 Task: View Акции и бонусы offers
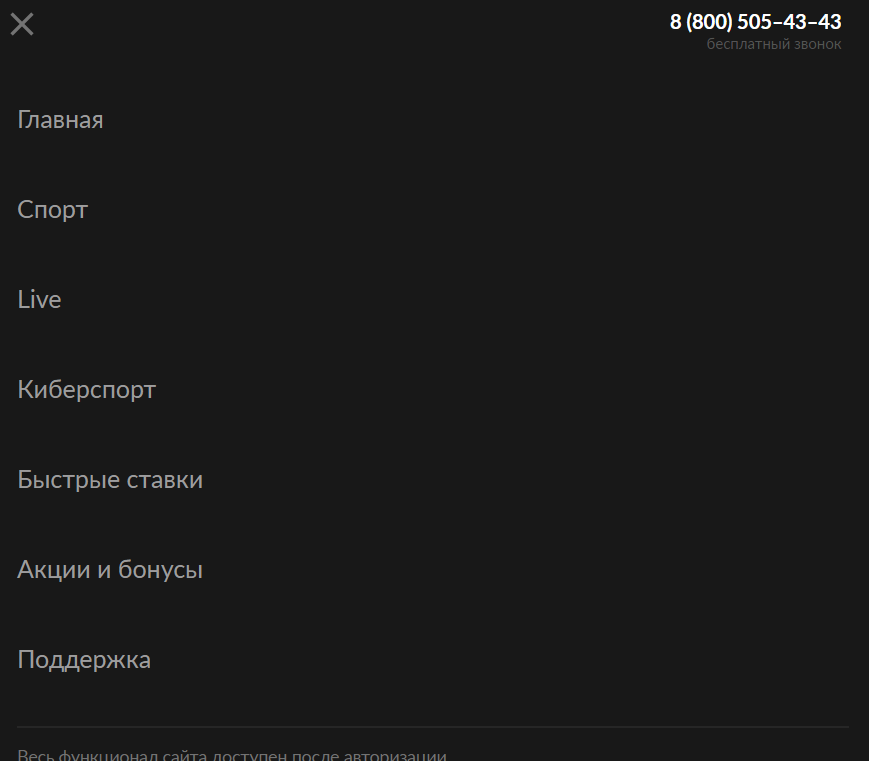[x=110, y=570]
